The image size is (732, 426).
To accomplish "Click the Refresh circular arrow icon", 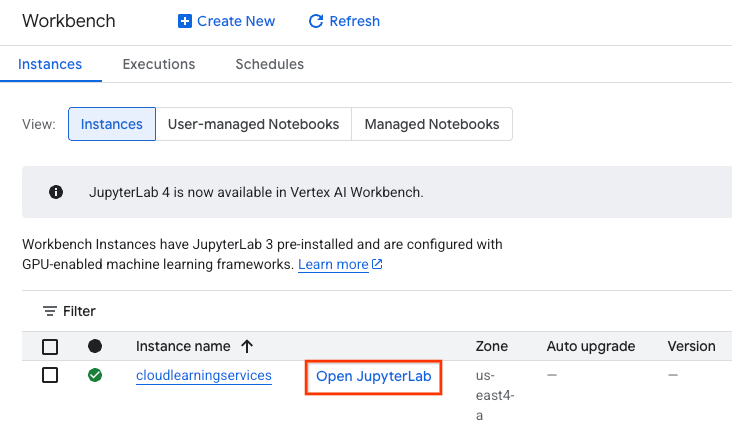I will click(316, 21).
